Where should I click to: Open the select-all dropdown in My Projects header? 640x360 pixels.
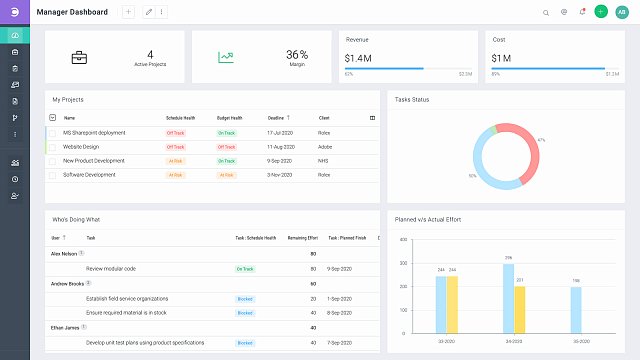pyautogui.click(x=53, y=118)
